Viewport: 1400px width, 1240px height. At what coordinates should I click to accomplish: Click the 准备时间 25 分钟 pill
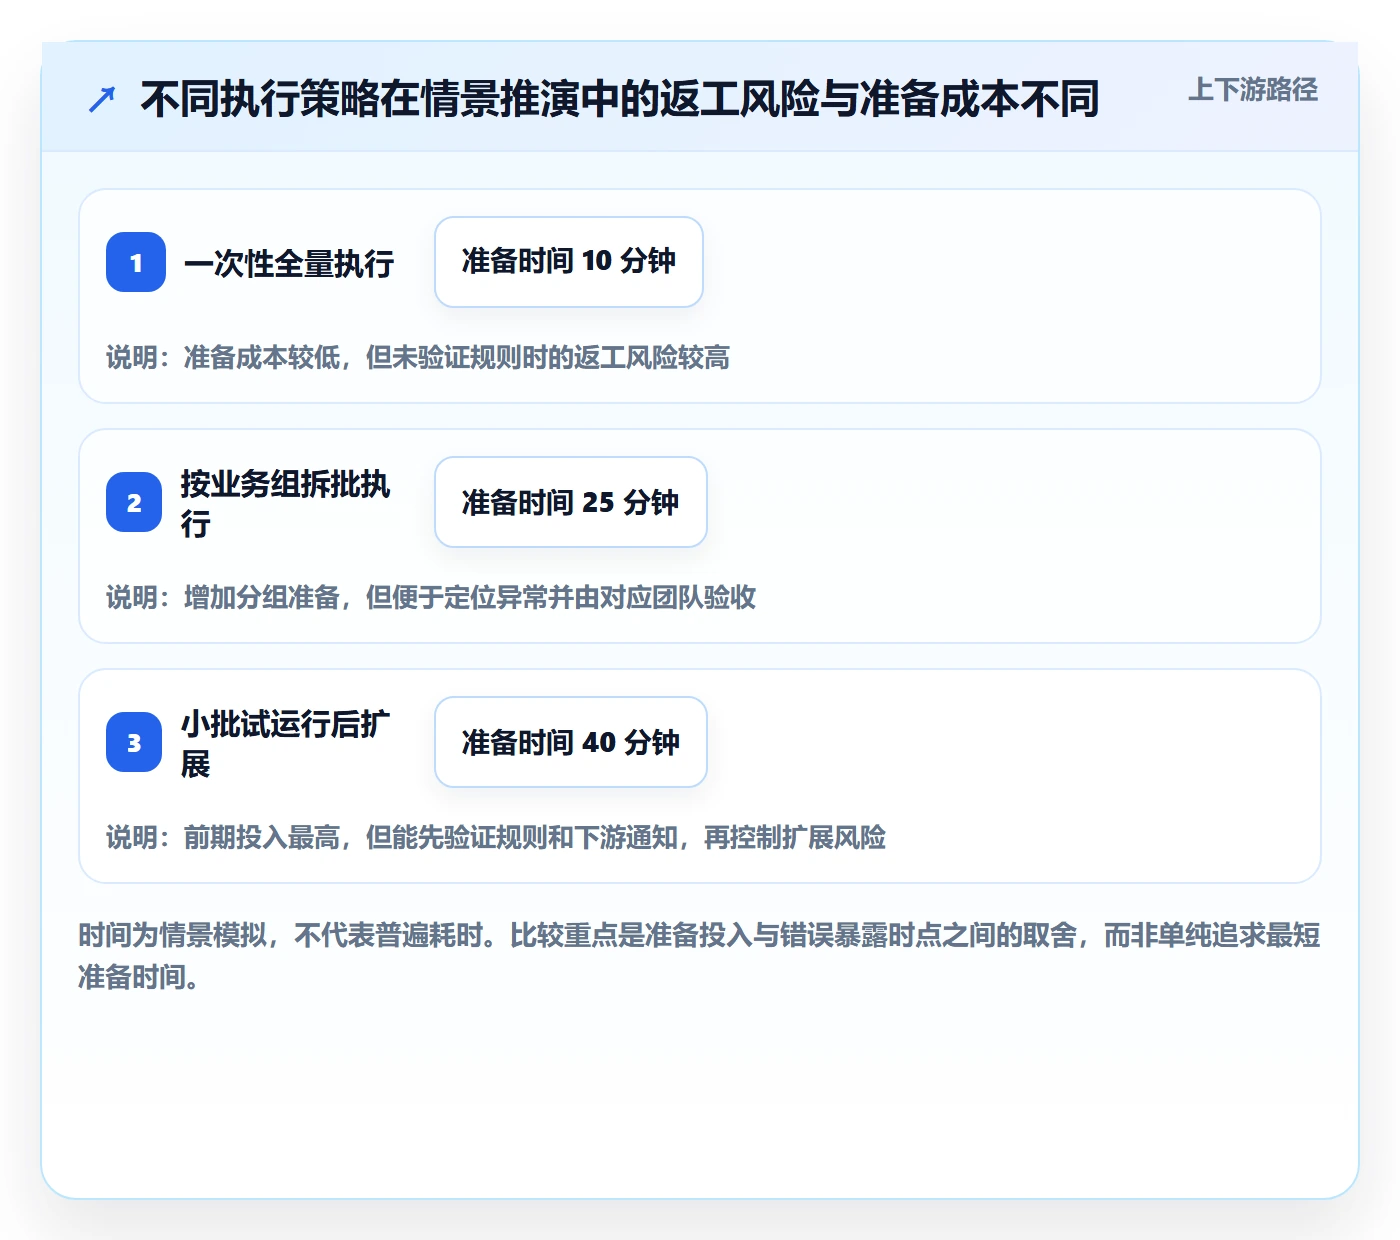[x=571, y=502]
